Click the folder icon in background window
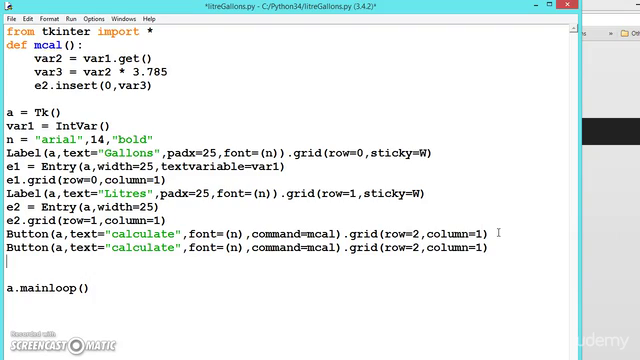This screenshot has height=360, width=640. pos(624,33)
